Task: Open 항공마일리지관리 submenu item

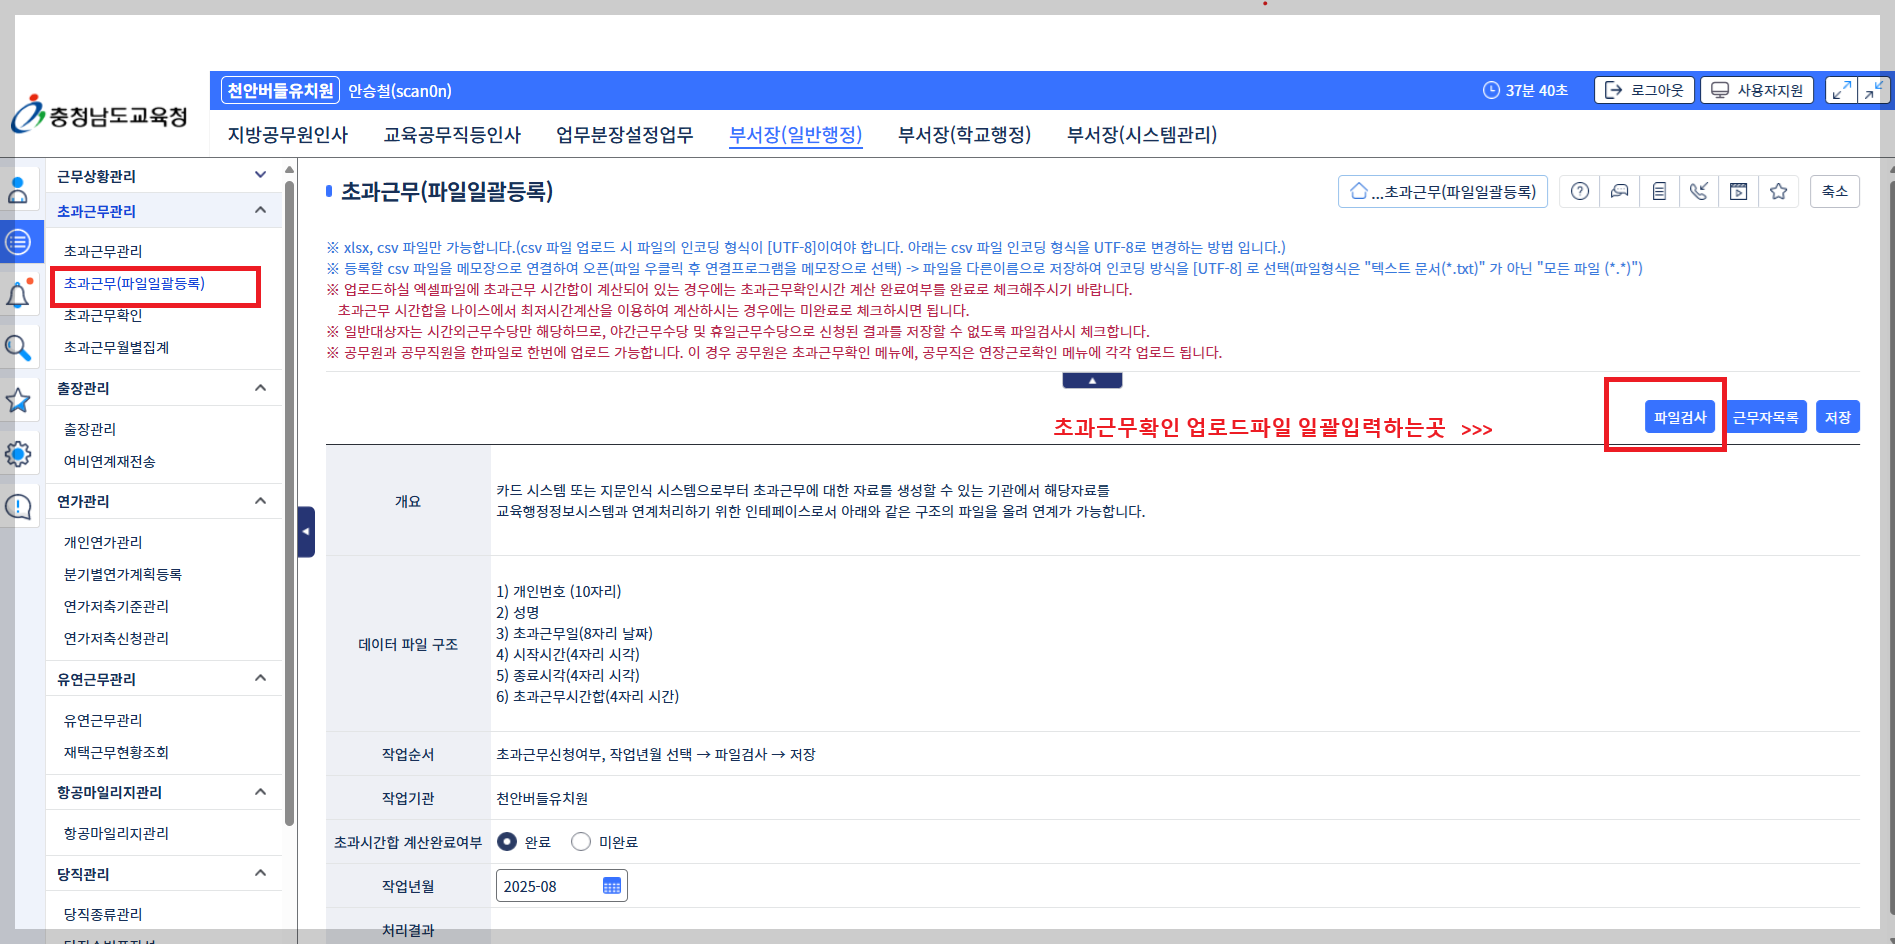Action: coord(116,833)
